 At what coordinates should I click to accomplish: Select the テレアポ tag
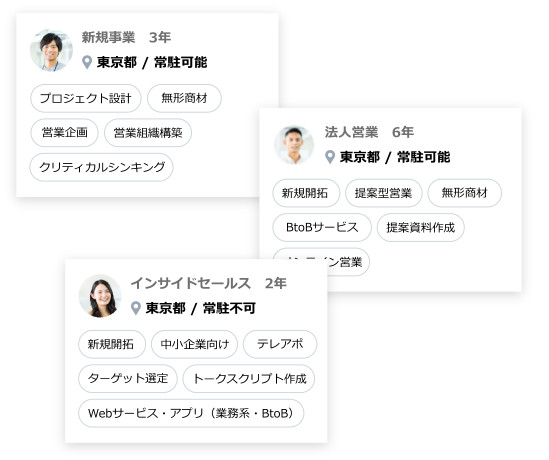[280, 344]
